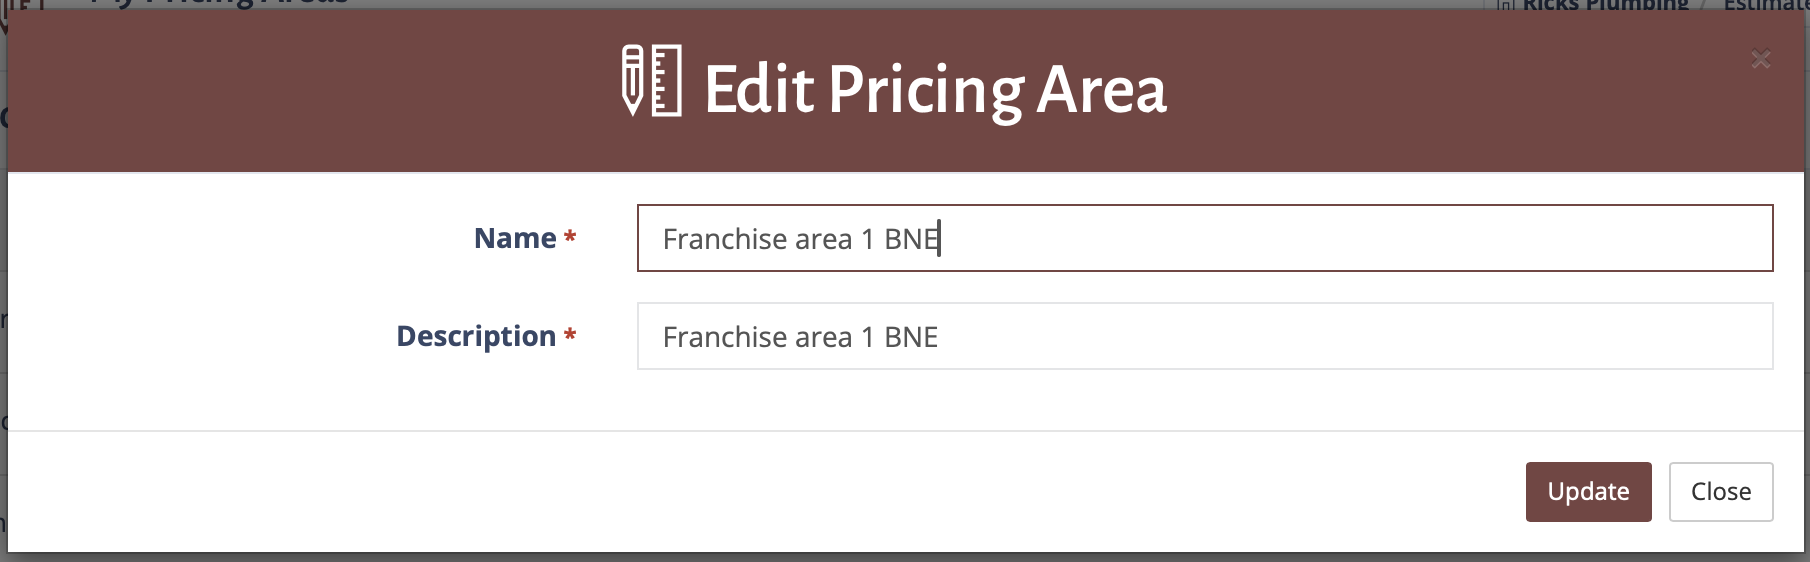This screenshot has height=562, width=1810.
Task: Place cursor on 'BNE' in Description field
Action: coord(911,337)
